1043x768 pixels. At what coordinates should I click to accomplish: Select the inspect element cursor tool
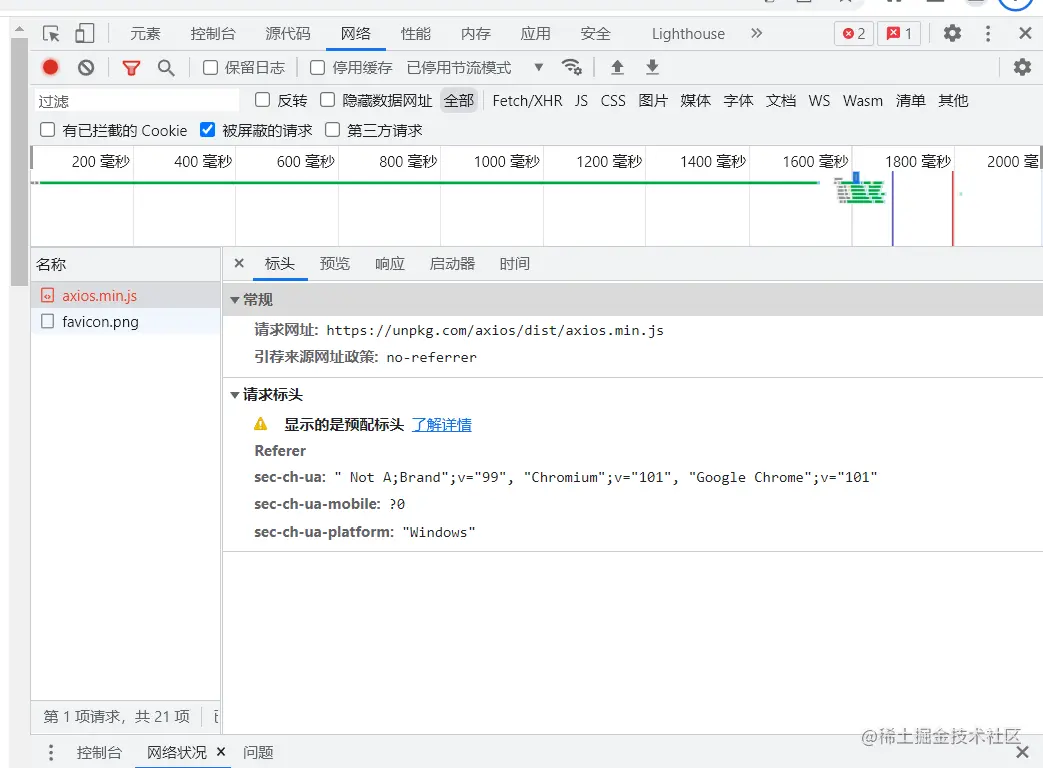[50, 33]
